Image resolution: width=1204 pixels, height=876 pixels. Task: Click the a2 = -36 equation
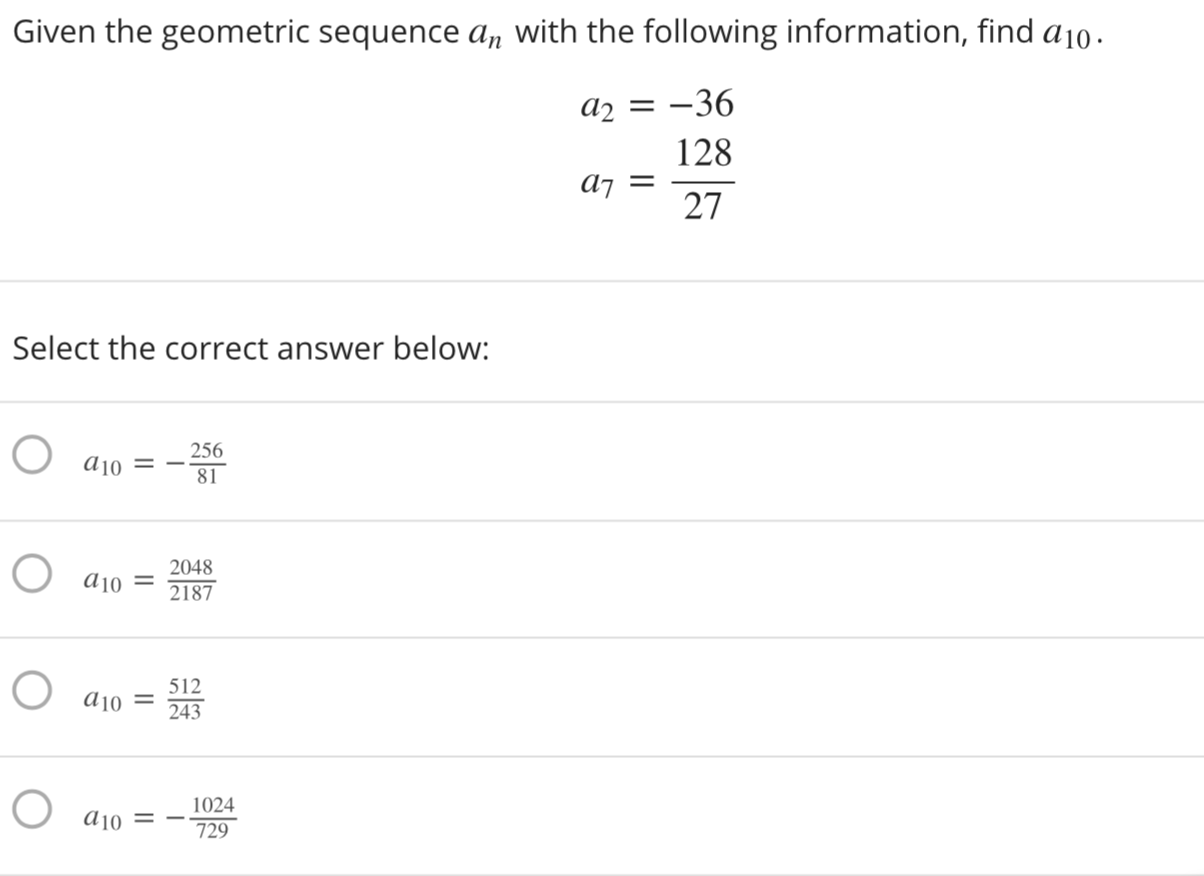pos(657,104)
